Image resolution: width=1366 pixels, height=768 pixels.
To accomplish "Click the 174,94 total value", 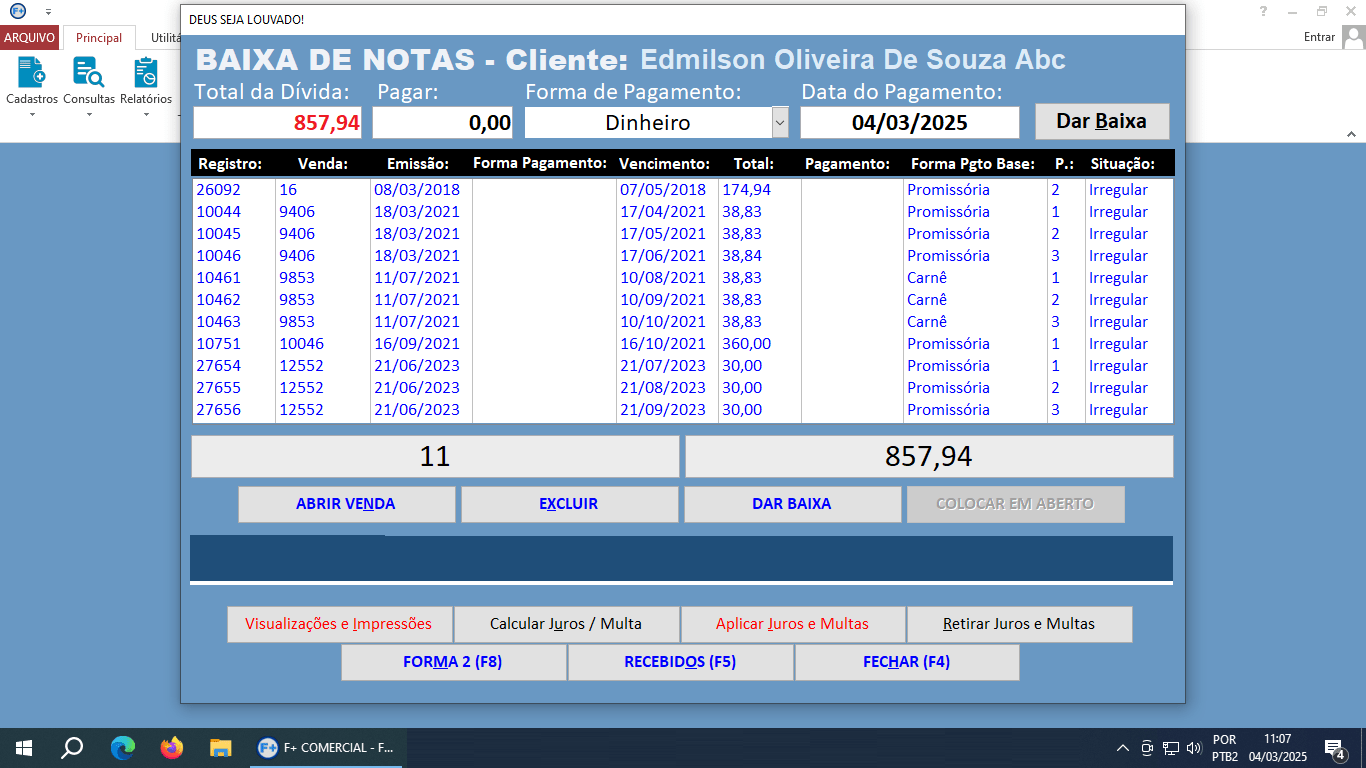I will tap(746, 190).
